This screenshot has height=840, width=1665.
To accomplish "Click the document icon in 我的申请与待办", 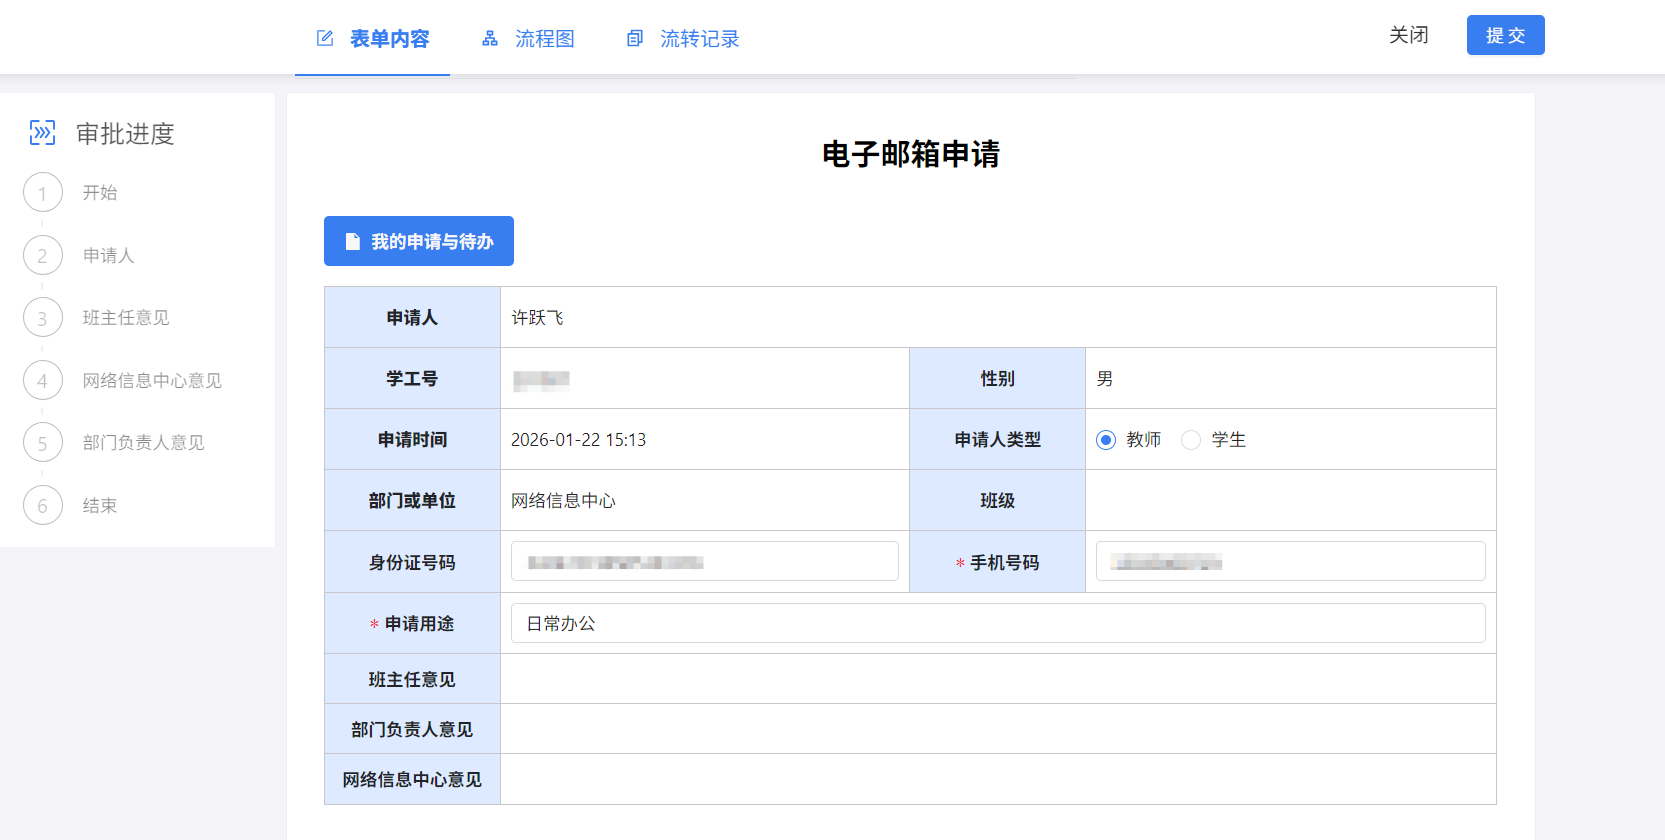I will 352,242.
